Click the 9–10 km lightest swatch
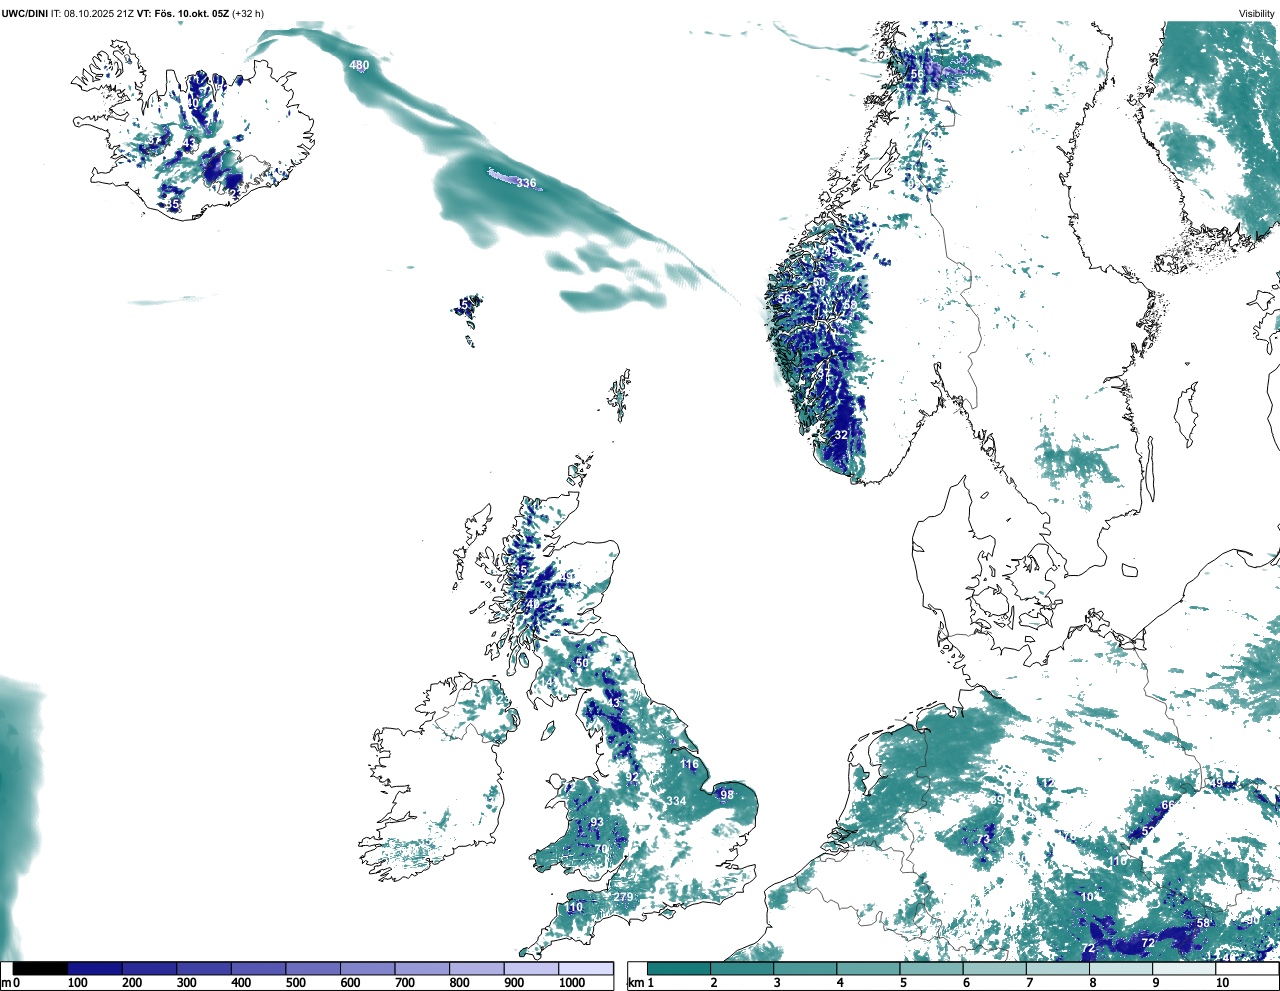Image resolution: width=1280 pixels, height=991 pixels. tap(1185, 968)
